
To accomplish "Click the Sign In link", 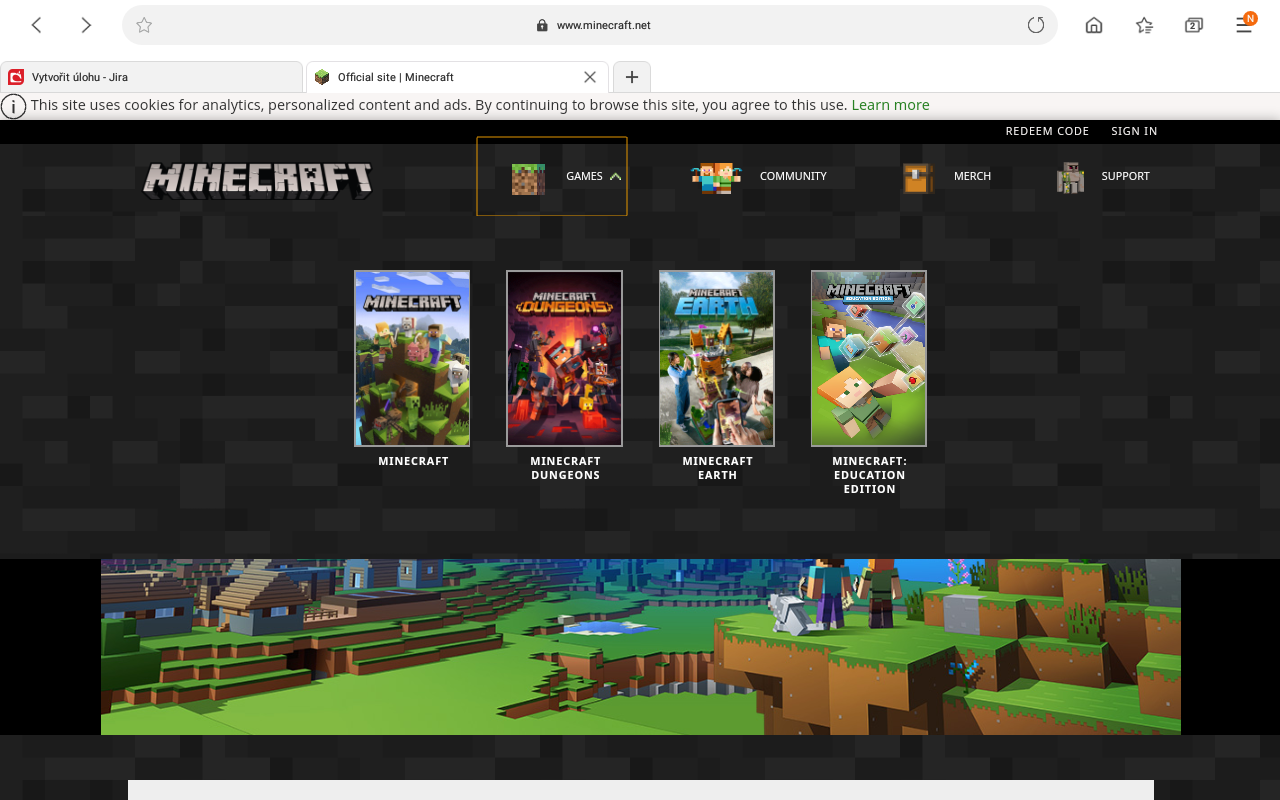I will [x=1134, y=131].
